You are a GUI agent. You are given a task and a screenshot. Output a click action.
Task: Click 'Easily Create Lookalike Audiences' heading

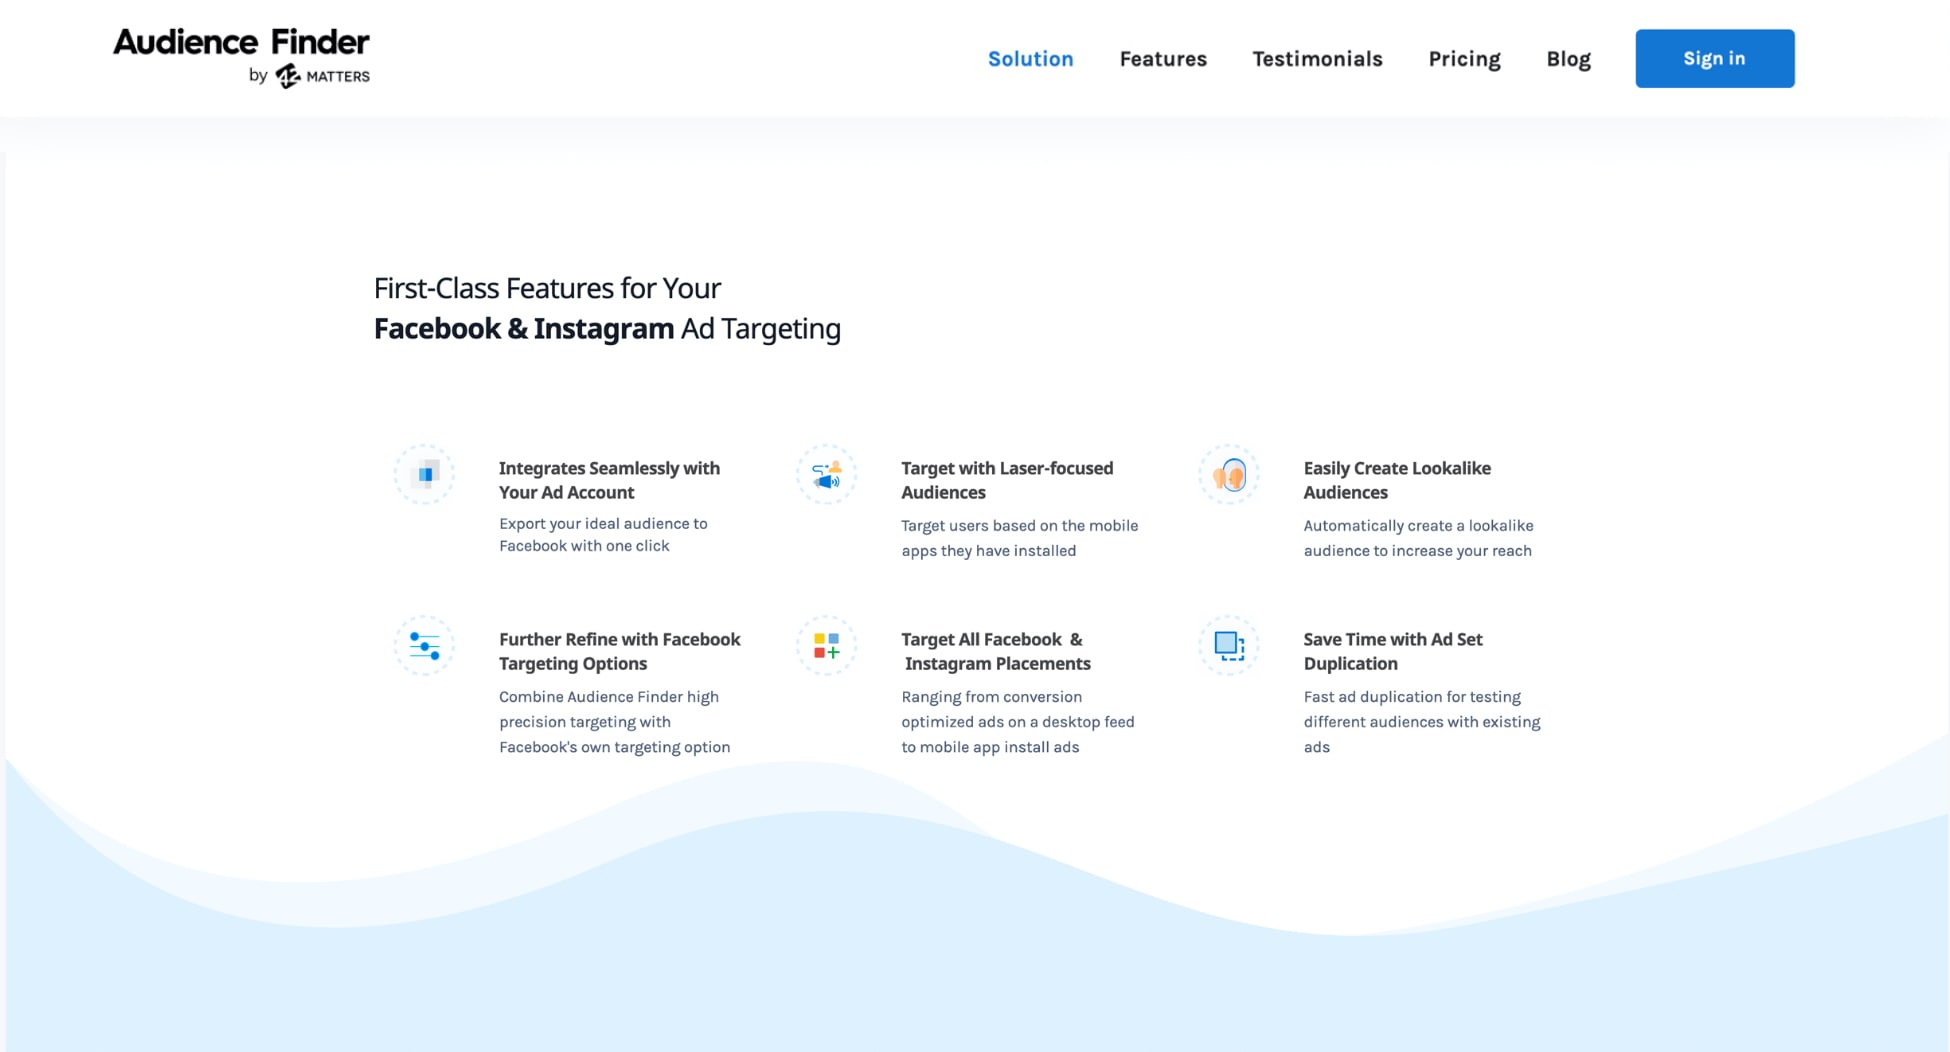(x=1397, y=480)
